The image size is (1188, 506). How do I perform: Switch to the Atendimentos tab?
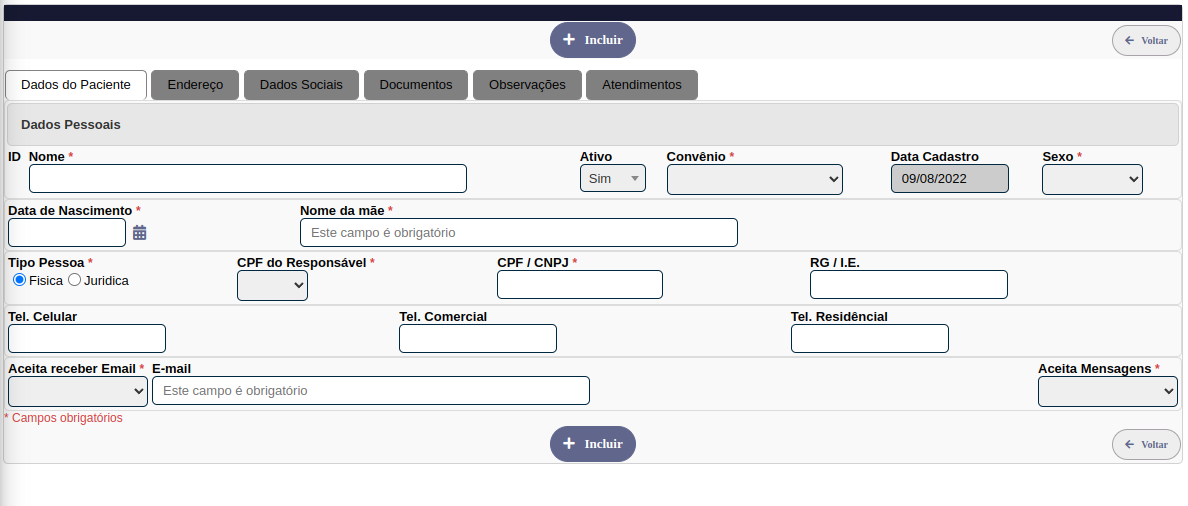pos(641,85)
